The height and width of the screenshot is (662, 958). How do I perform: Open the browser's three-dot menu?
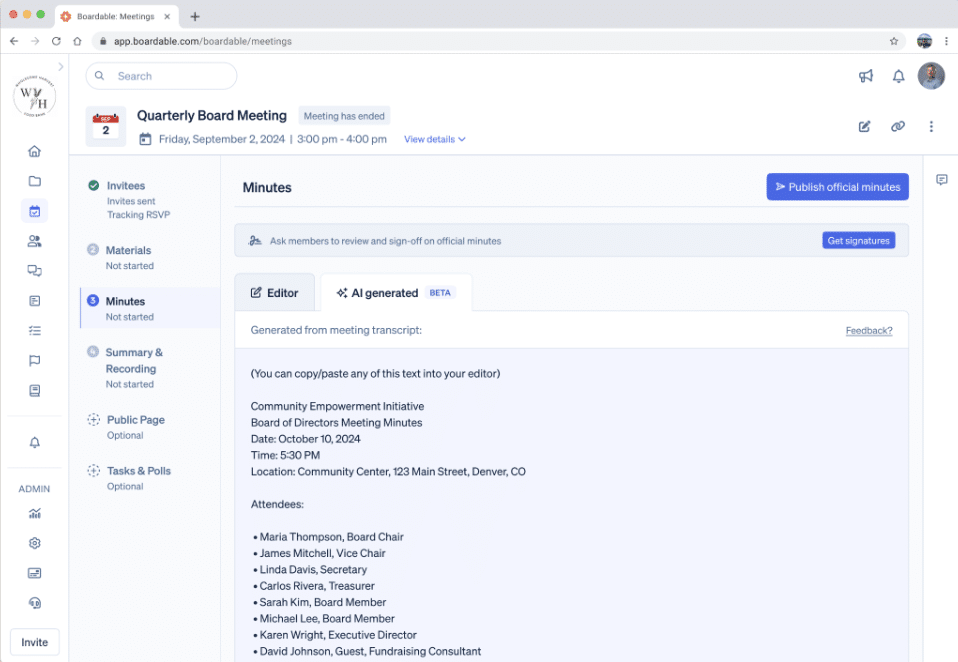pyautogui.click(x=946, y=41)
